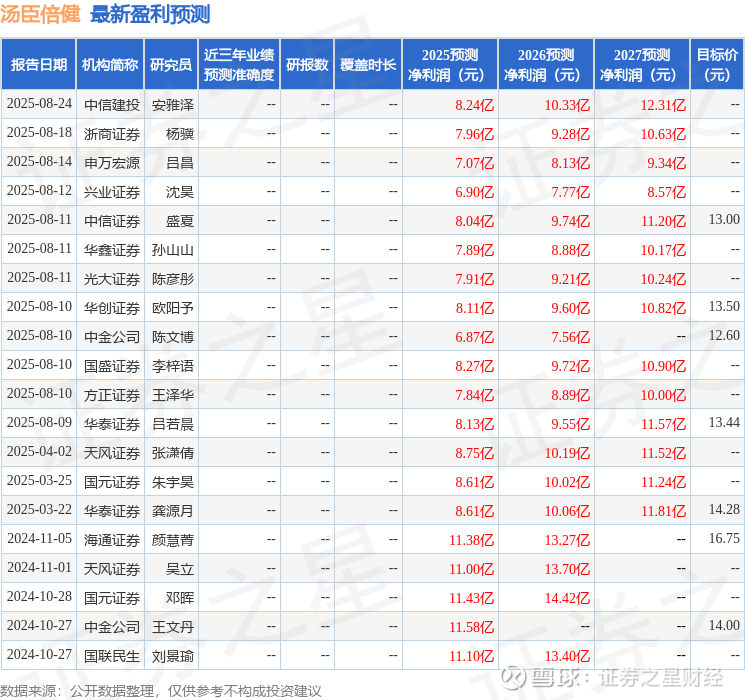The image size is (745, 700).
Task: Click the 最新盈利预测 heading
Action: 150,14
